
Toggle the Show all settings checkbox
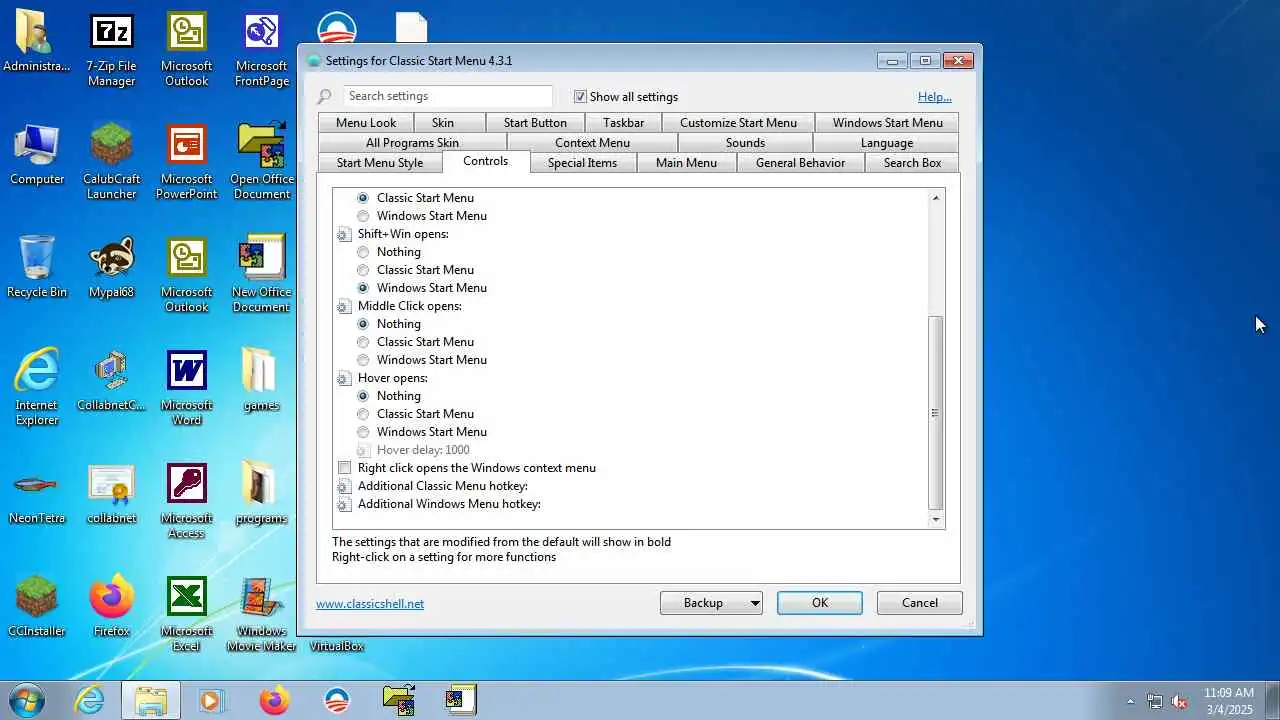coord(580,97)
